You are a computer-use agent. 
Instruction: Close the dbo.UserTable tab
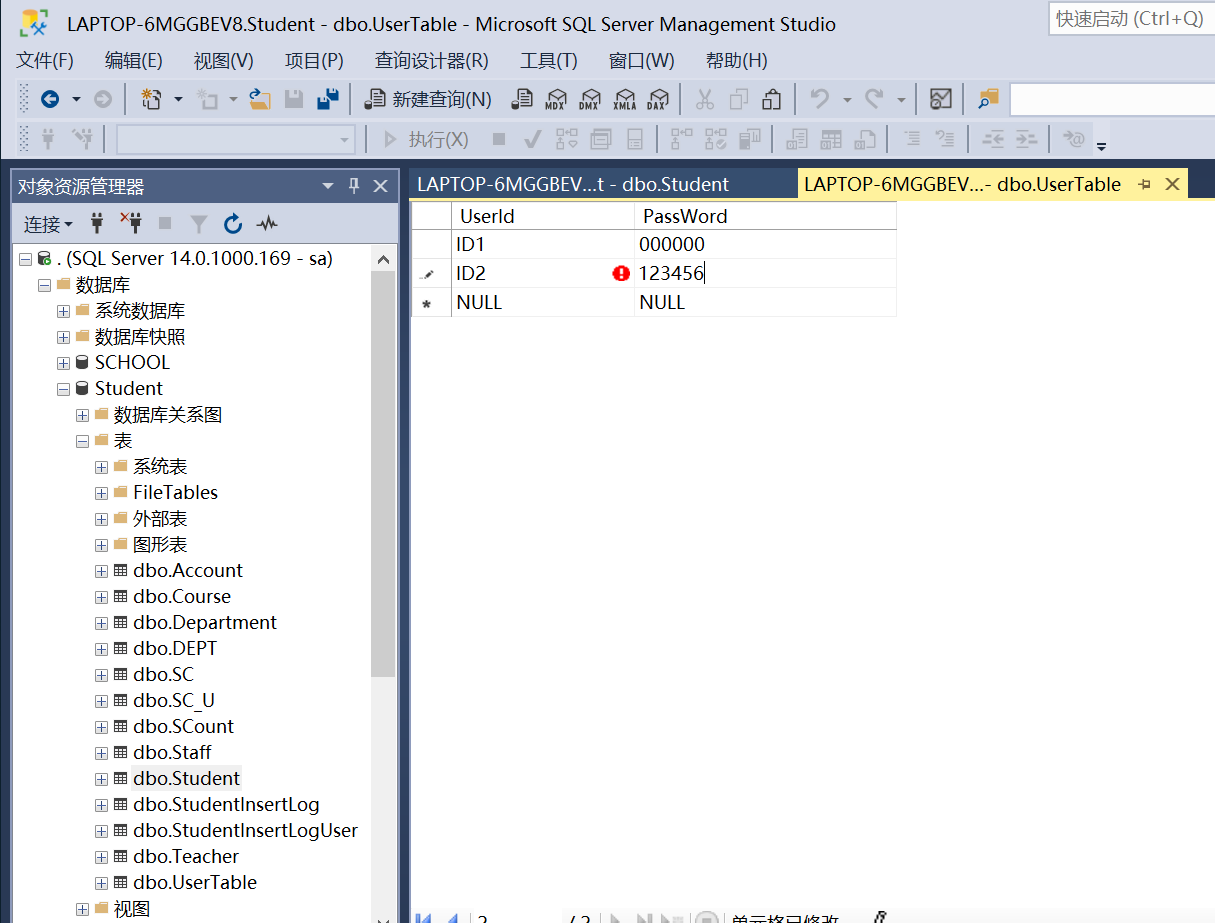pyautogui.click(x=1173, y=184)
